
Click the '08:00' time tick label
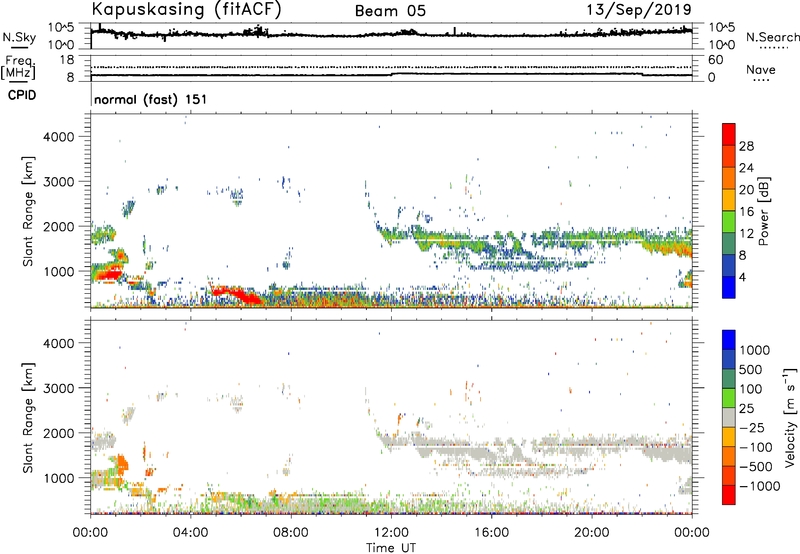coord(291,533)
